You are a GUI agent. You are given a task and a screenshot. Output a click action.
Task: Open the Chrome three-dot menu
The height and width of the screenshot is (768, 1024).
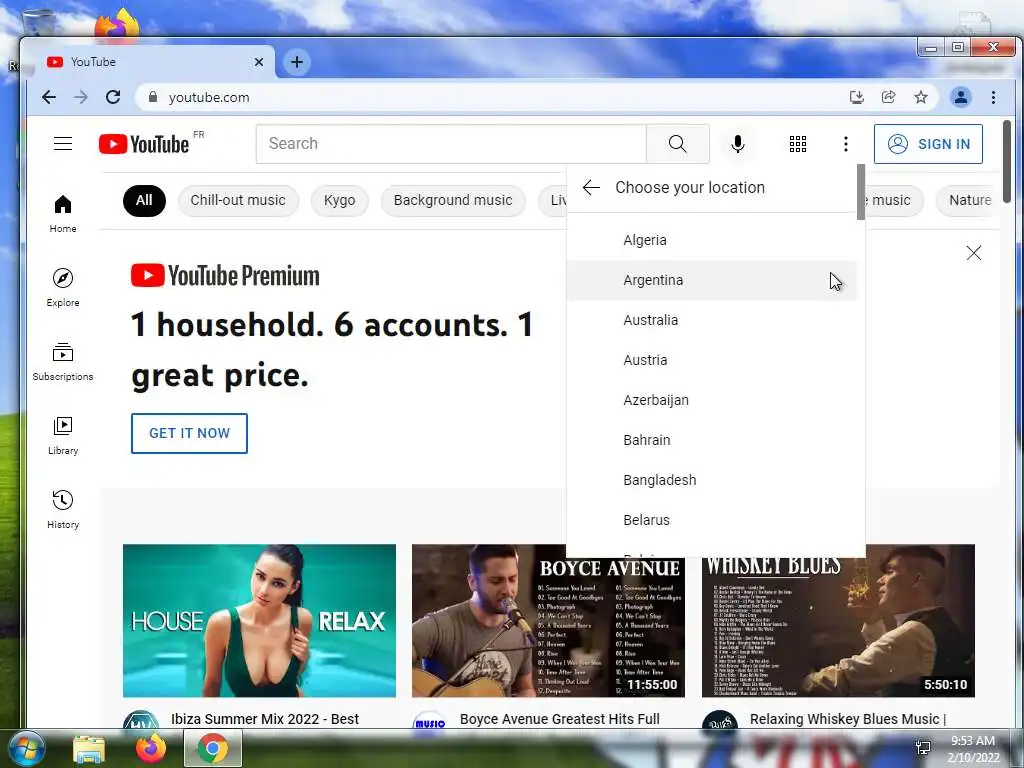click(x=993, y=97)
